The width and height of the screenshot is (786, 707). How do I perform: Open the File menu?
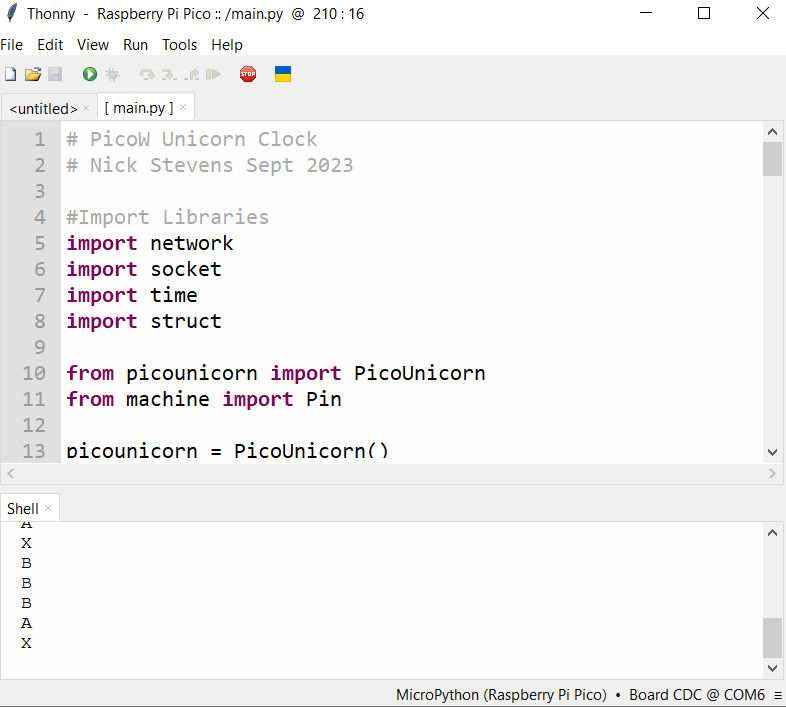click(12, 45)
